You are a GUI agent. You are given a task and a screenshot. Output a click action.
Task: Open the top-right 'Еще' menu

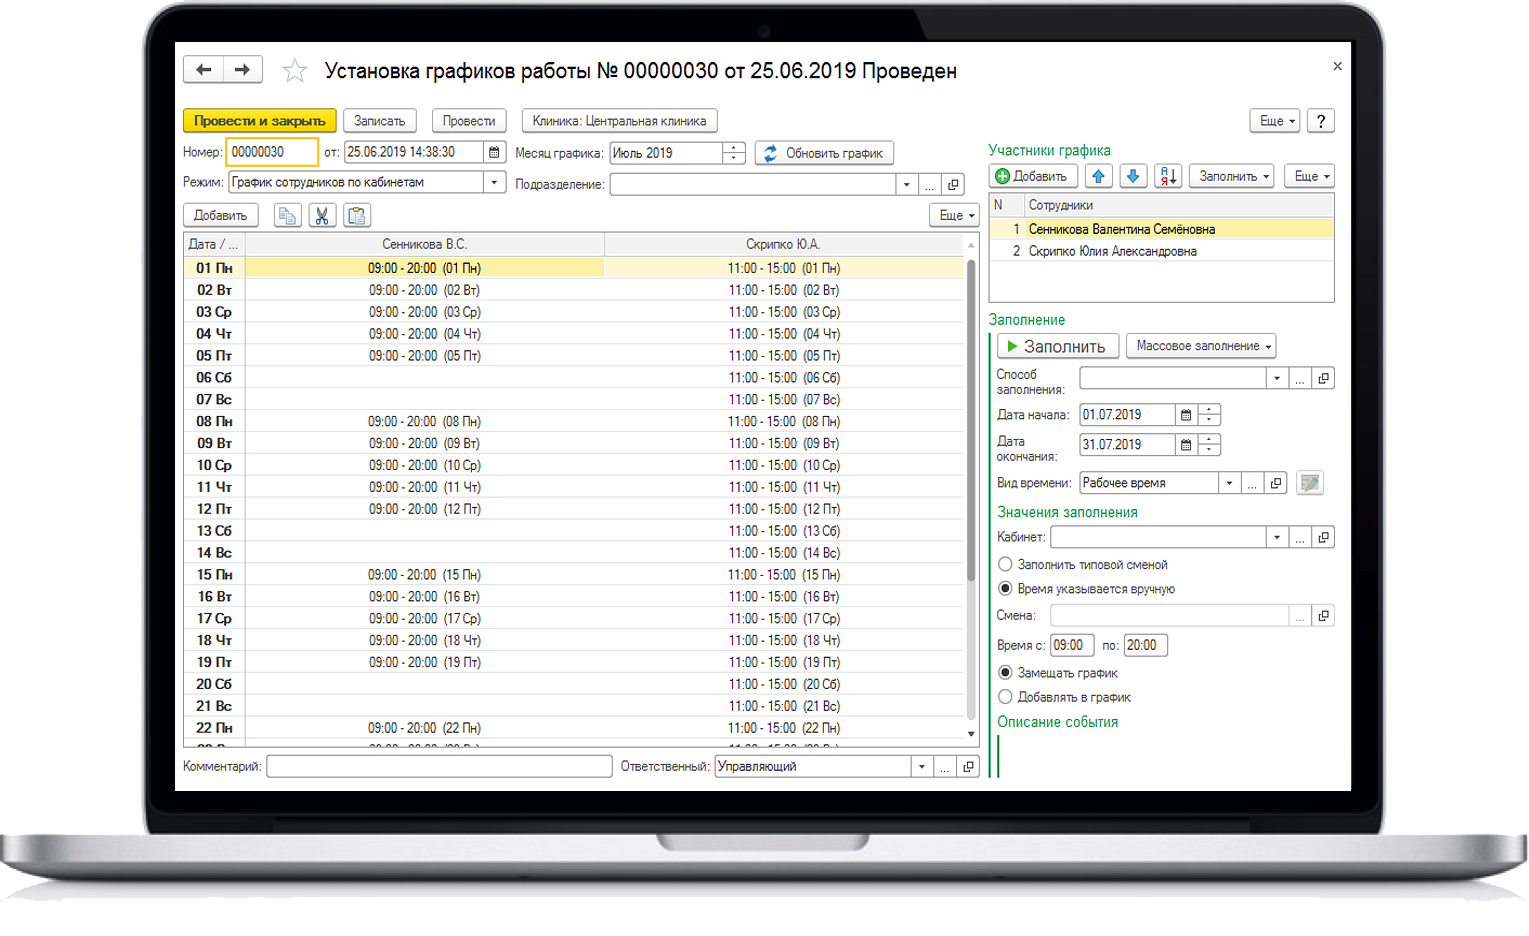(1274, 121)
